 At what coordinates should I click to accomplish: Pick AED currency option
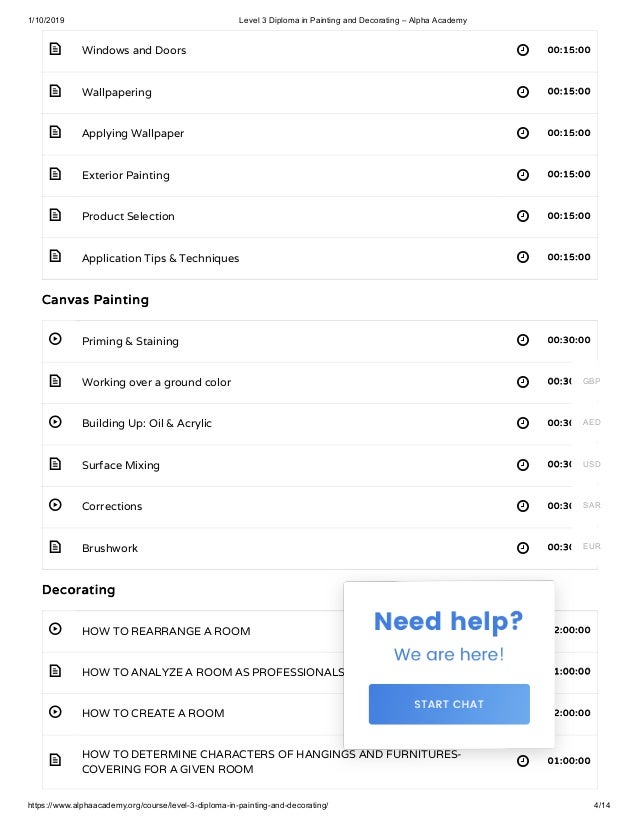(591, 422)
